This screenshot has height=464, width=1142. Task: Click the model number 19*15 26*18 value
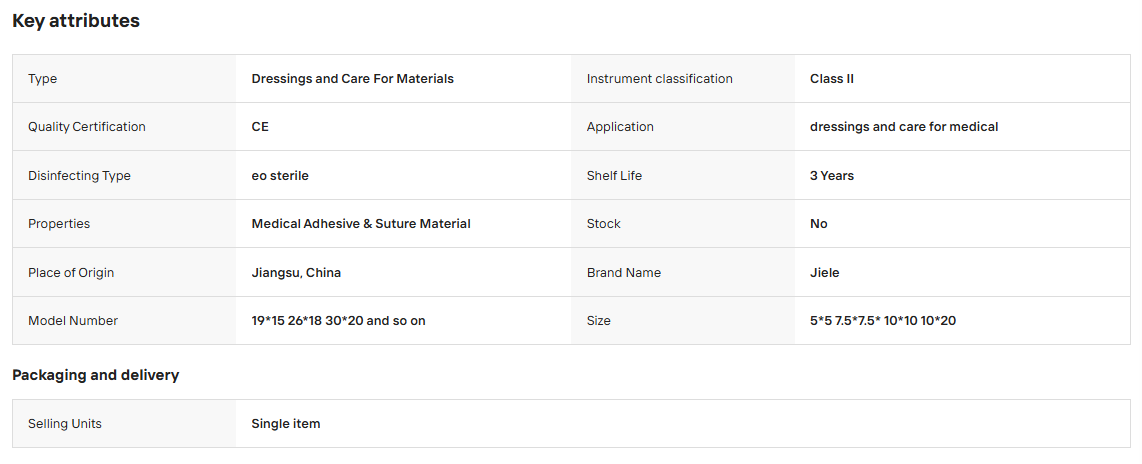tap(339, 321)
